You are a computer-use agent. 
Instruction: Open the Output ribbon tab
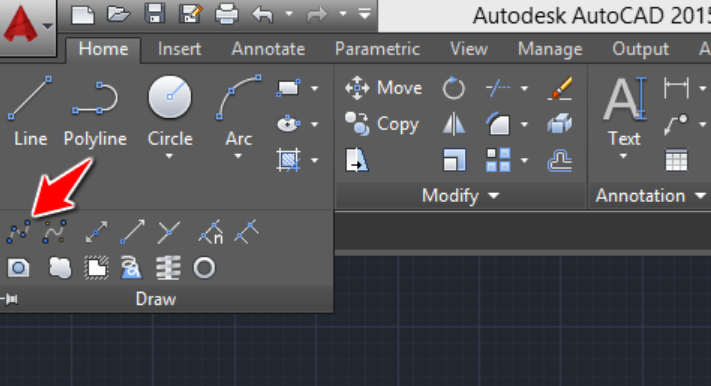[640, 49]
